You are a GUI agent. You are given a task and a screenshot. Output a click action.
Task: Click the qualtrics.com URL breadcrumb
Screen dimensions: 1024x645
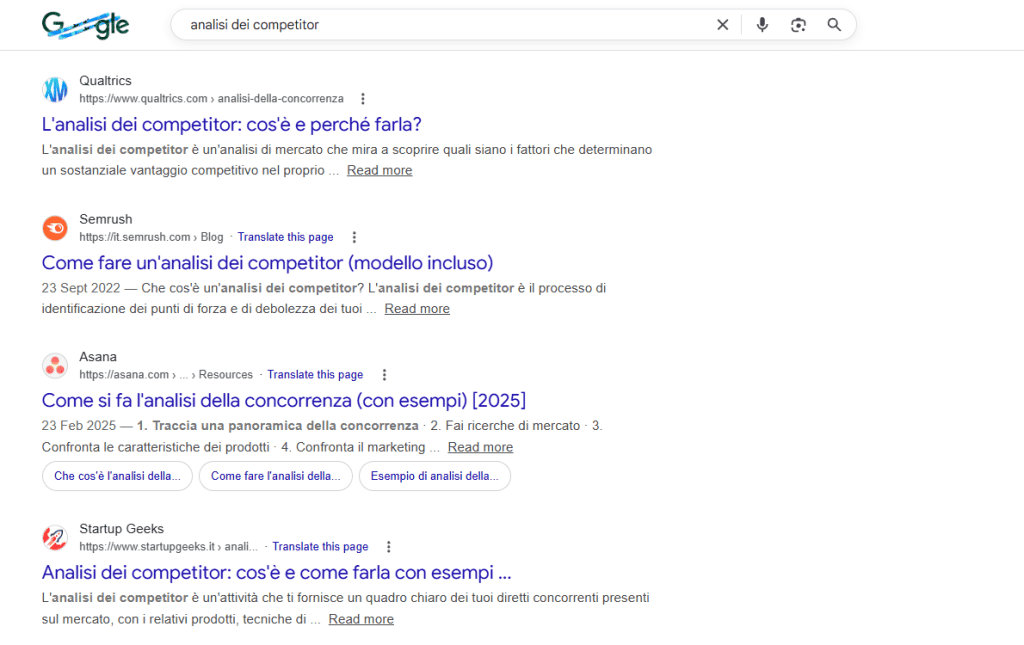point(211,99)
